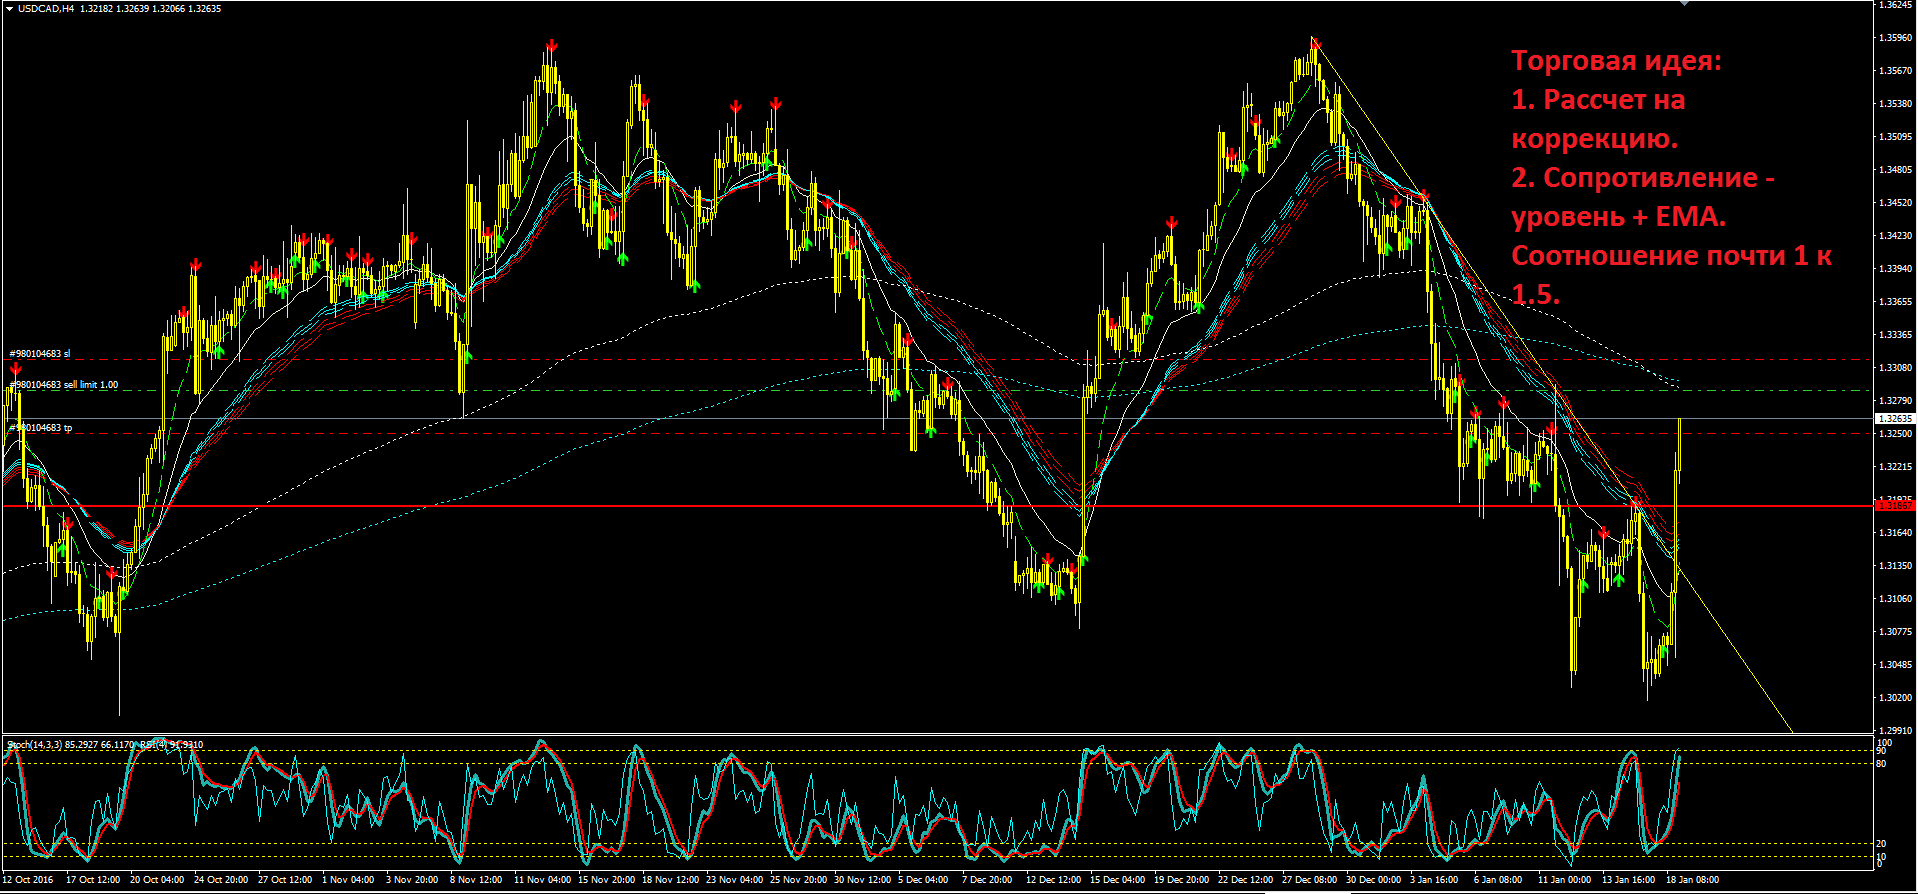Viewport: 1918px width, 894px height.
Task: Click the 1.32790 price scale value
Action: point(1896,401)
